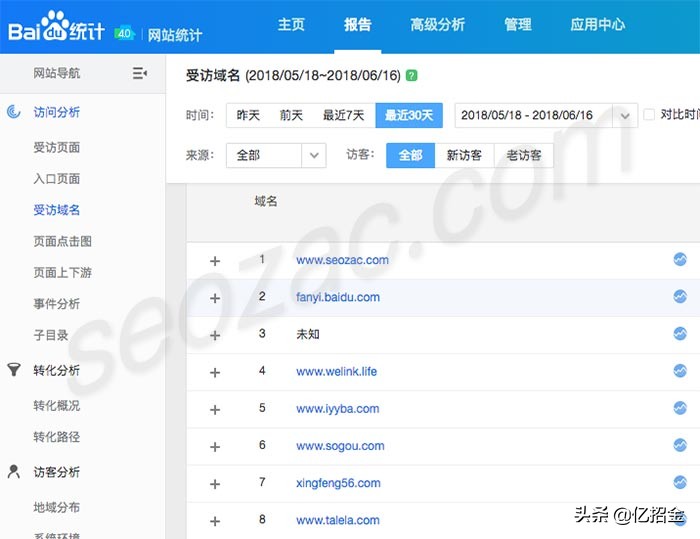Open the trend chart icon for fanyi.baidu.com
700x539 pixels.
click(x=680, y=297)
